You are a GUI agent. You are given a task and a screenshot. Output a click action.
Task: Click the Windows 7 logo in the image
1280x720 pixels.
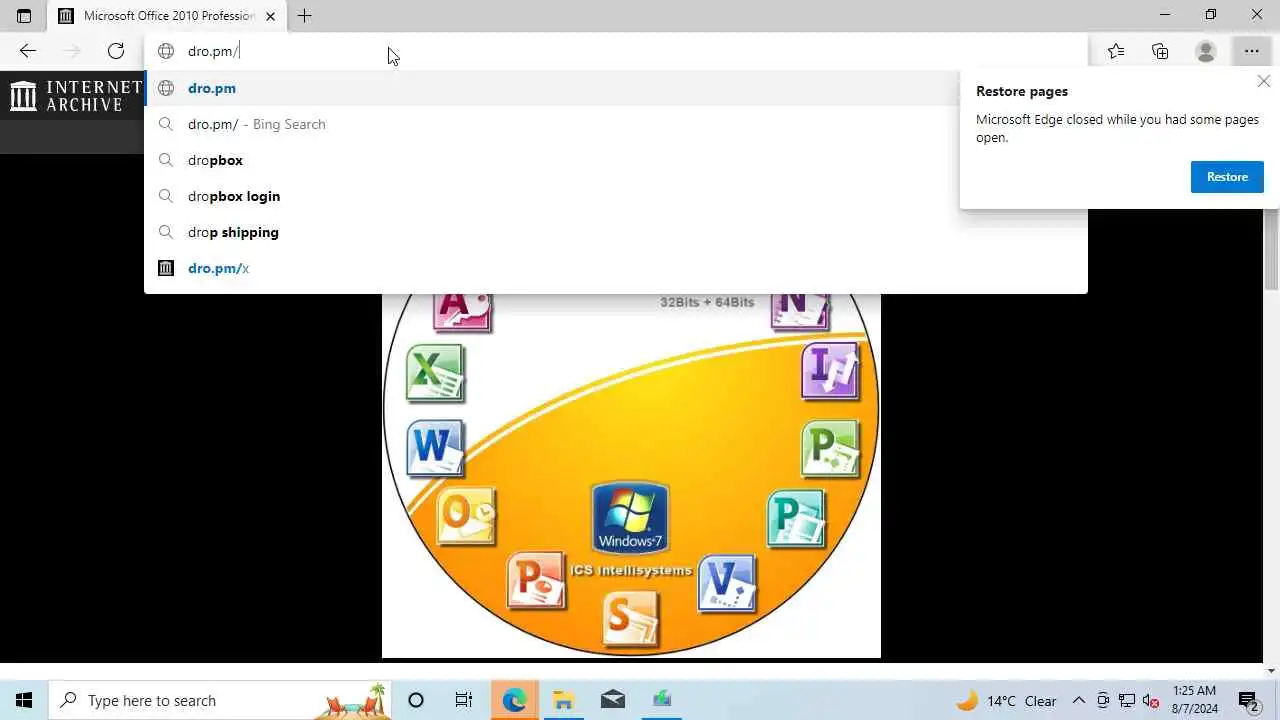click(x=630, y=517)
